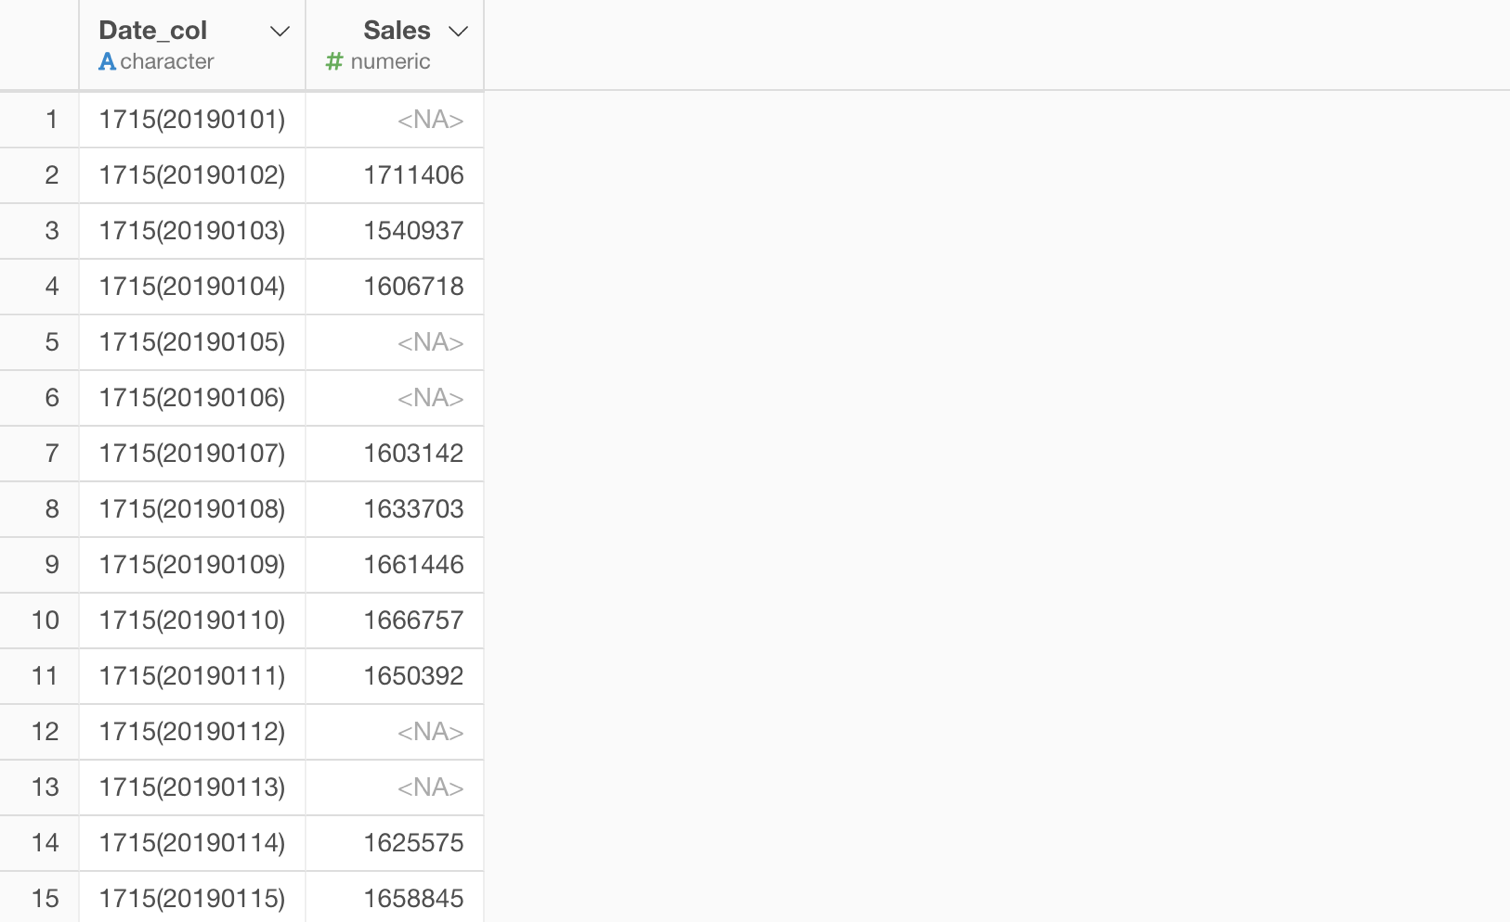Click cell 1715(20190102) in Date_col
The height and width of the screenshot is (922, 1510).
point(192,175)
